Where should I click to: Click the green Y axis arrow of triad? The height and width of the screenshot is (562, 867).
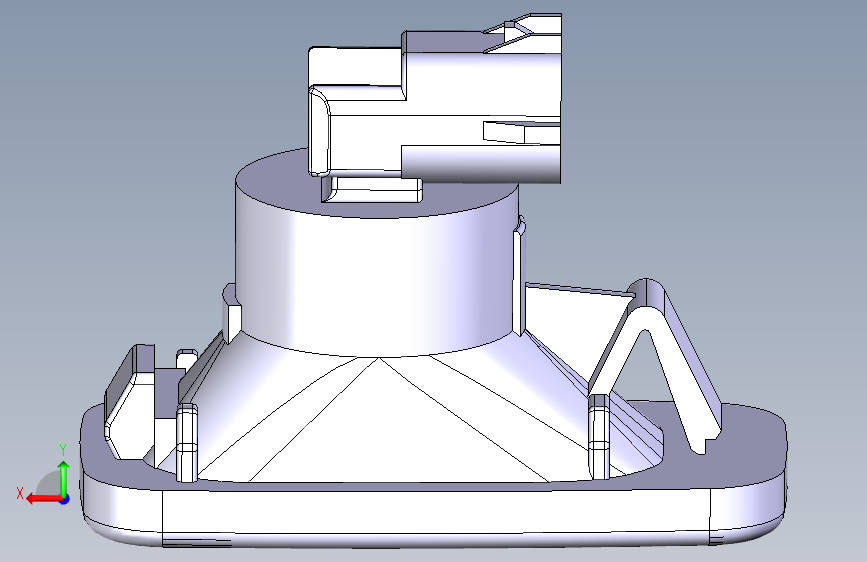point(64,477)
